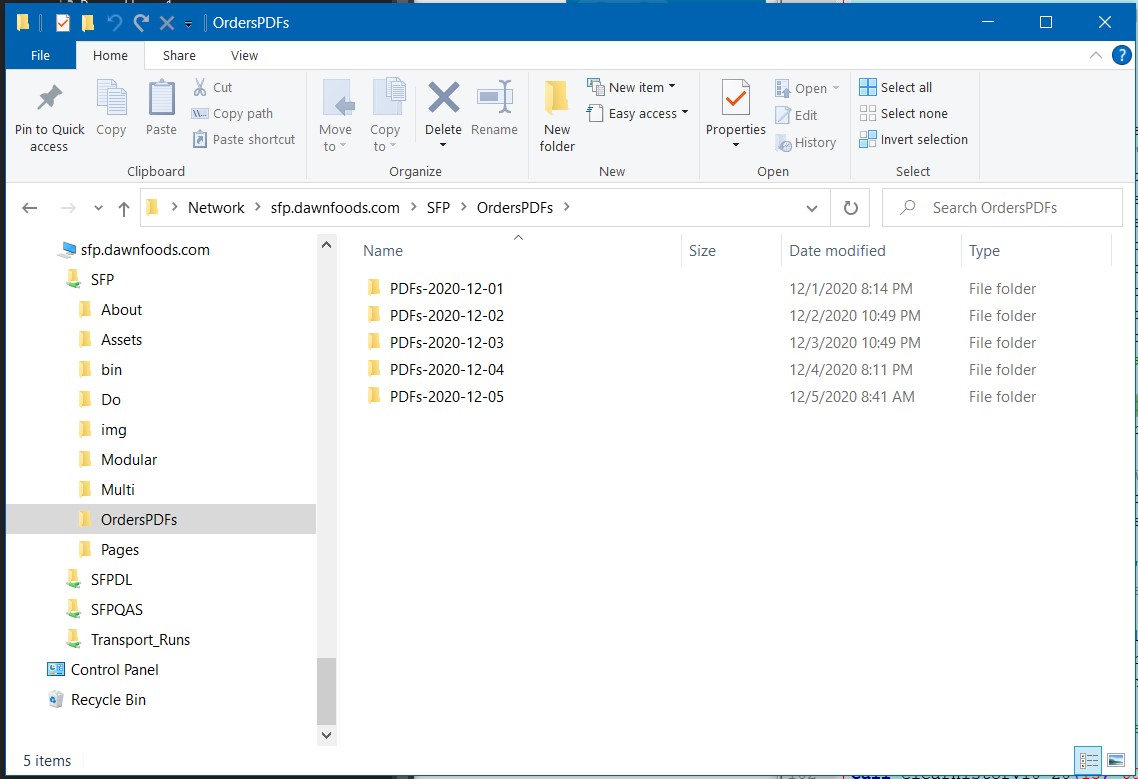Click the Paste icon on the ribbon

click(x=160, y=107)
